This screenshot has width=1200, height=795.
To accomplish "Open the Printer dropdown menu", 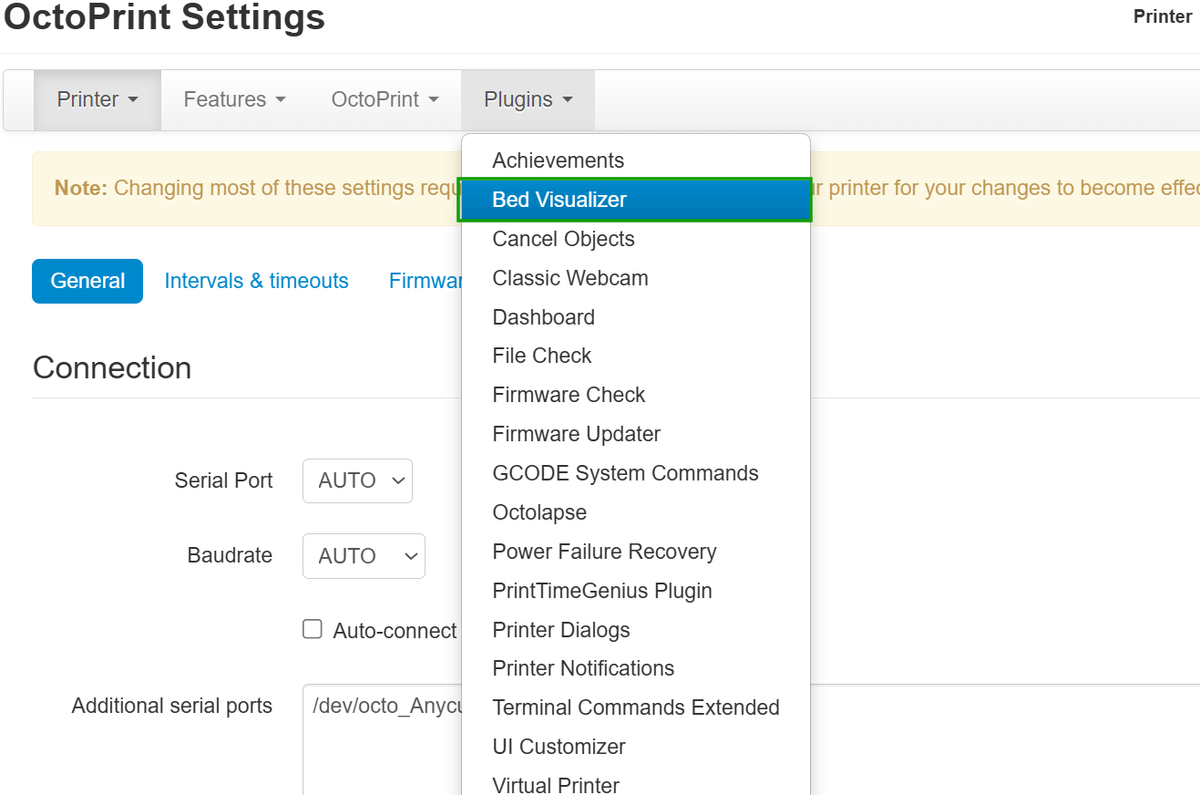I will [x=97, y=100].
